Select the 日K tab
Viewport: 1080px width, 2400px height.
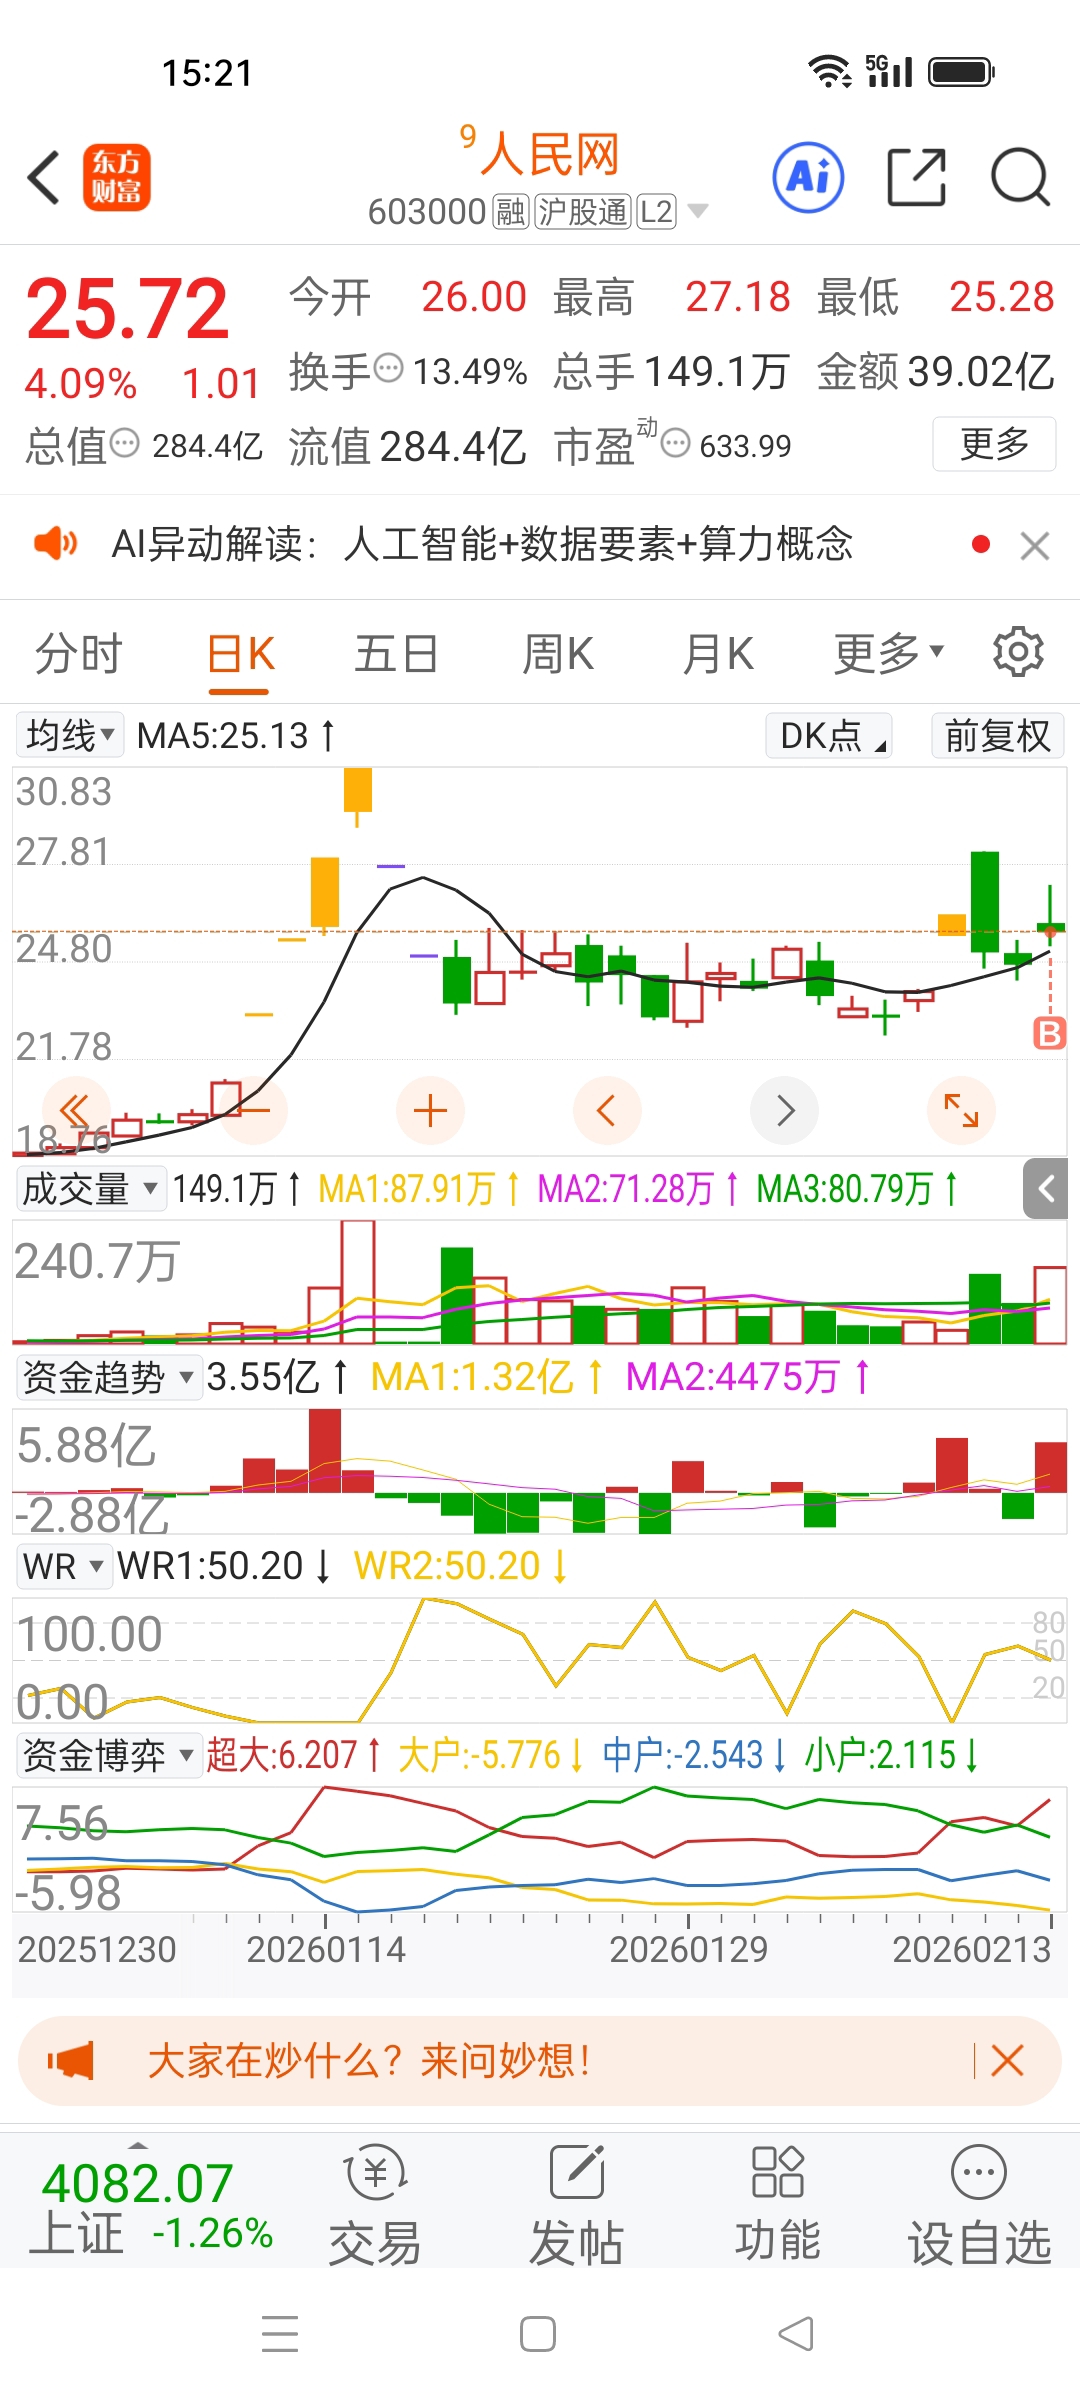coord(241,654)
